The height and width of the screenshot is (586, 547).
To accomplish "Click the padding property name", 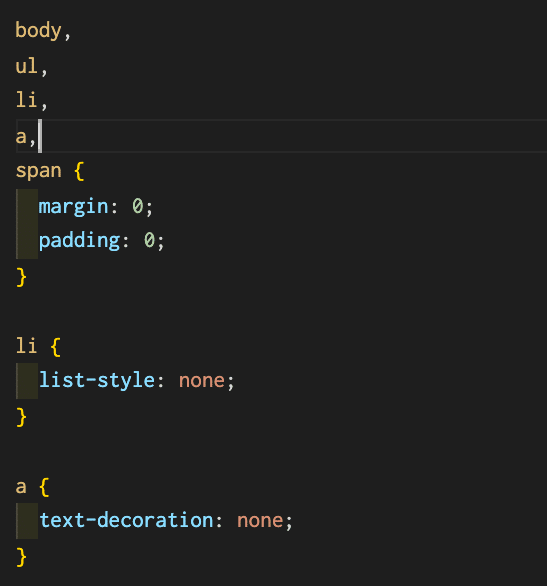I will coord(79,241).
